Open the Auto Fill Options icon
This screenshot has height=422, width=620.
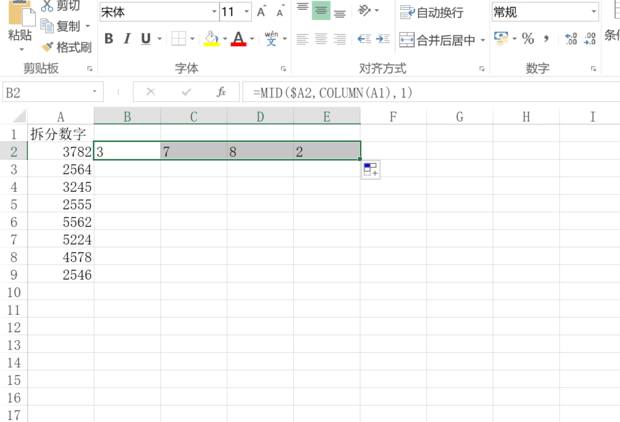[371, 169]
